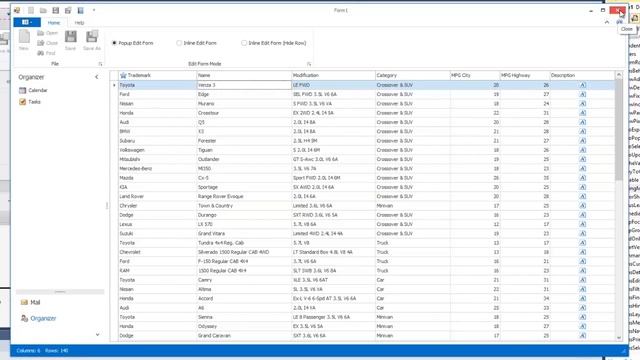Sort by MPG Highway column header
The height and width of the screenshot is (360, 640).
coord(525,76)
